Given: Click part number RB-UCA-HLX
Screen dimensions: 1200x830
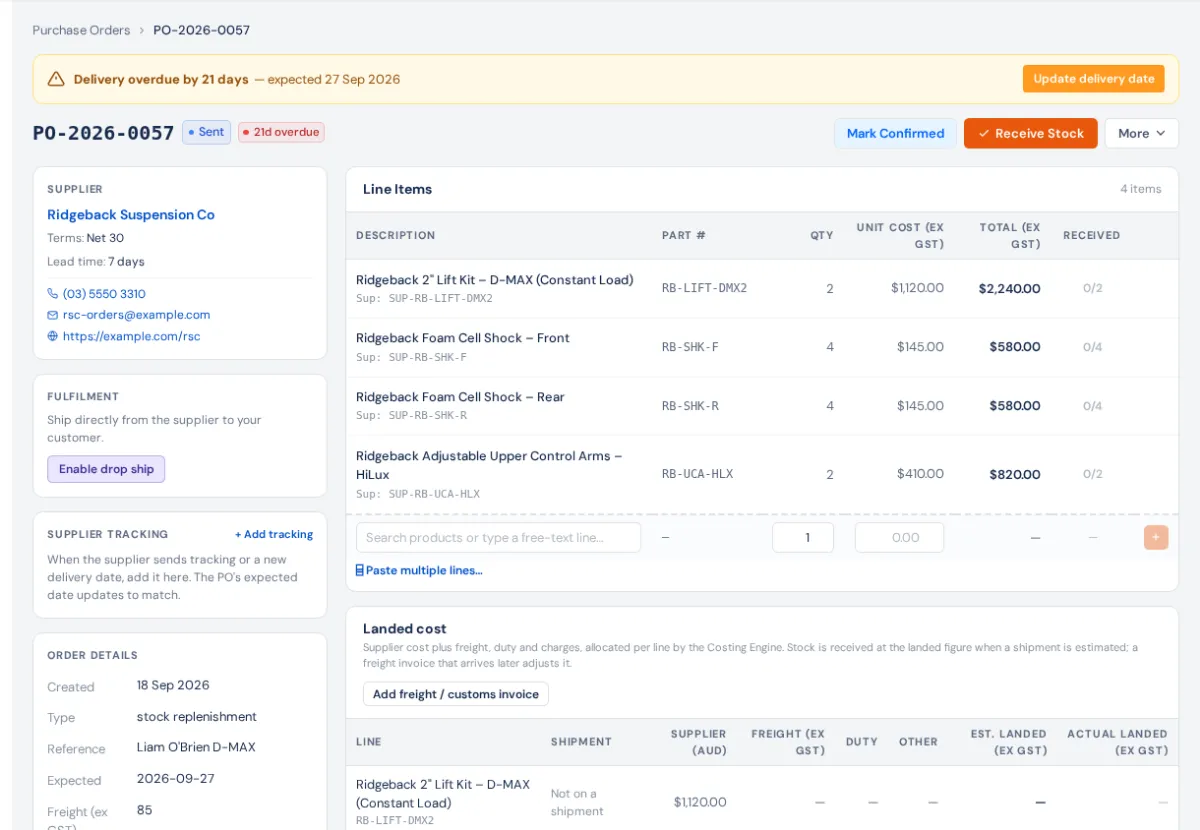Looking at the screenshot, I should [697, 474].
